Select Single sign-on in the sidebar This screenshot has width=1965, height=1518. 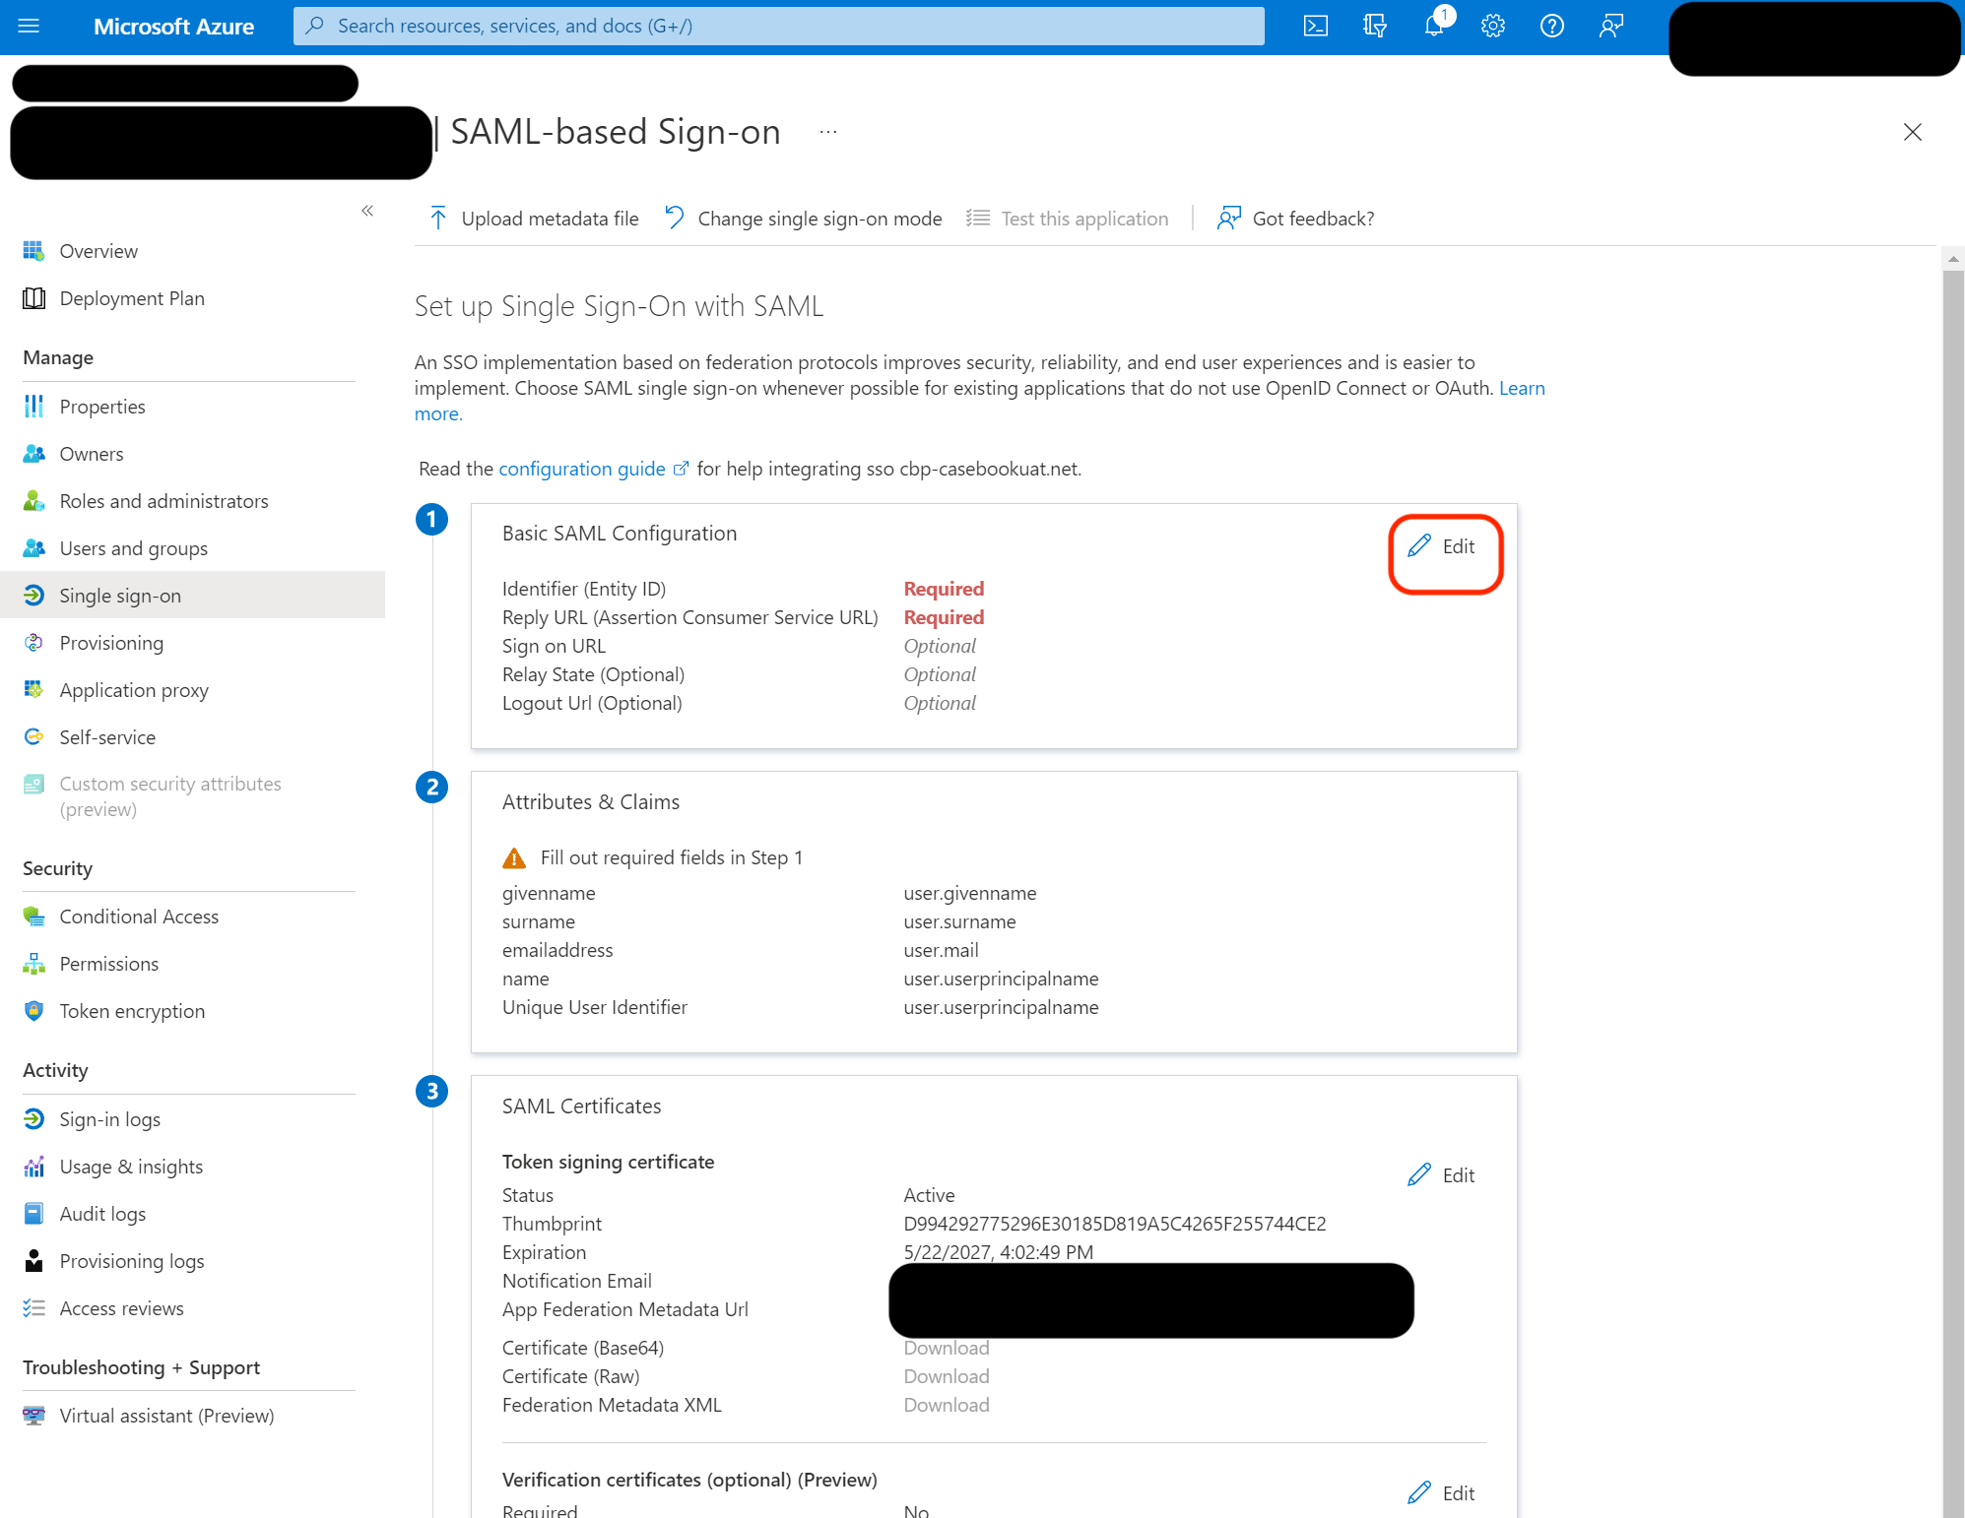click(119, 595)
